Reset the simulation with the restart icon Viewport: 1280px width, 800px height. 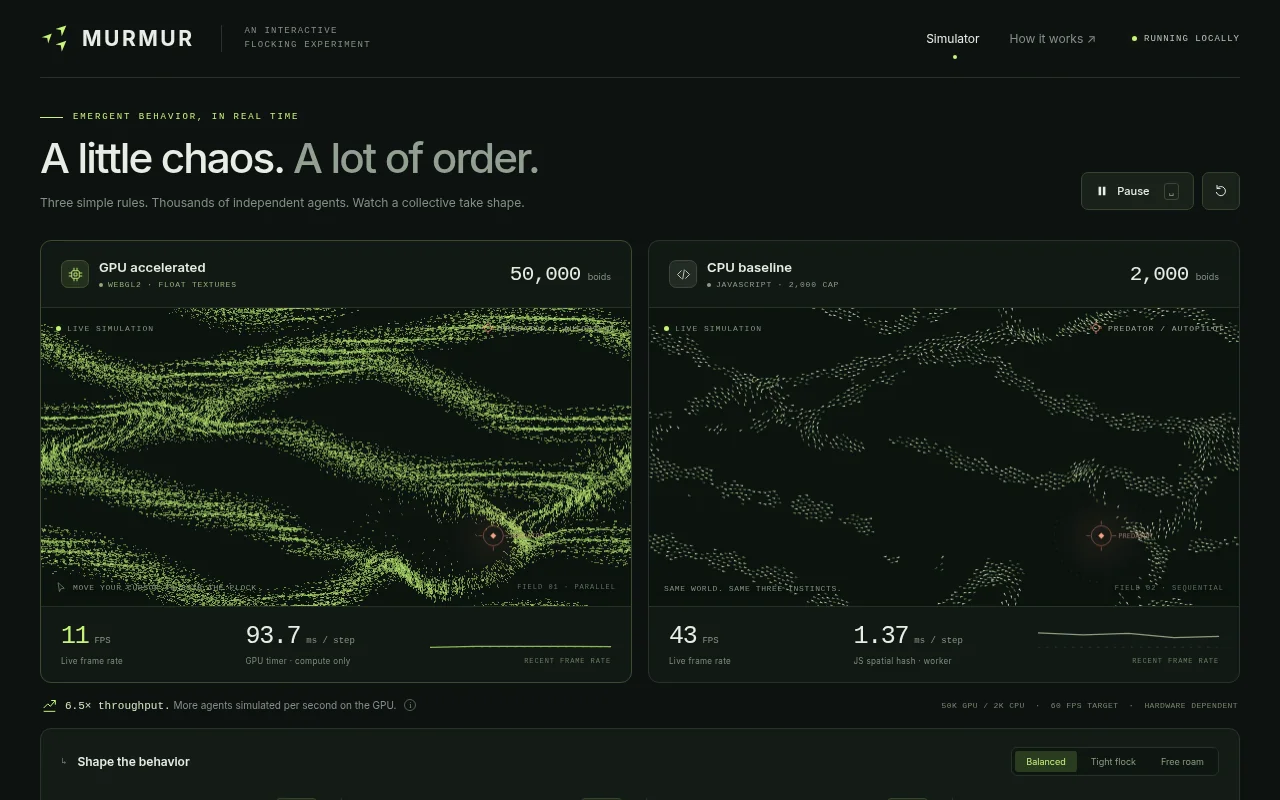point(1221,191)
